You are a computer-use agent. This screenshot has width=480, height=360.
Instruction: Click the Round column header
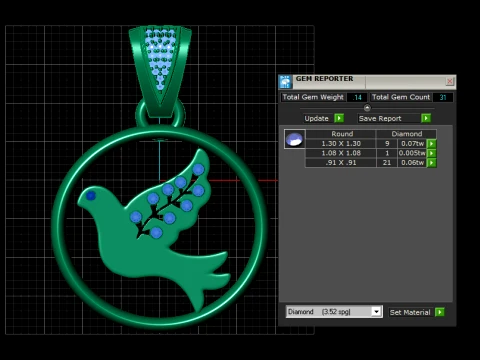342,134
